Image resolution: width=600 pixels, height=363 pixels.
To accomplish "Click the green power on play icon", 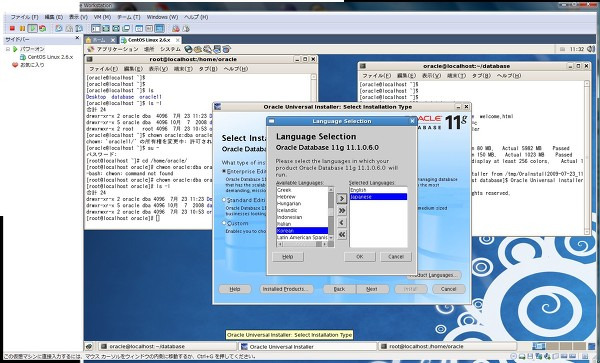I will [x=33, y=28].
